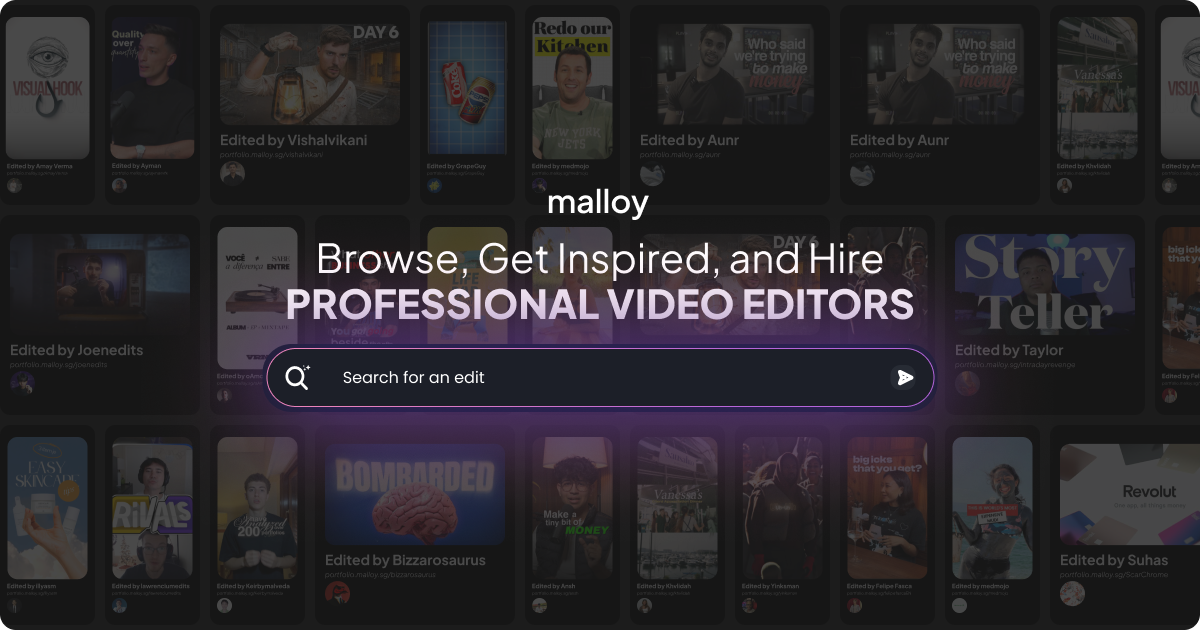
Task: Click Vishalvikani's profile avatar icon
Action: pos(232,172)
